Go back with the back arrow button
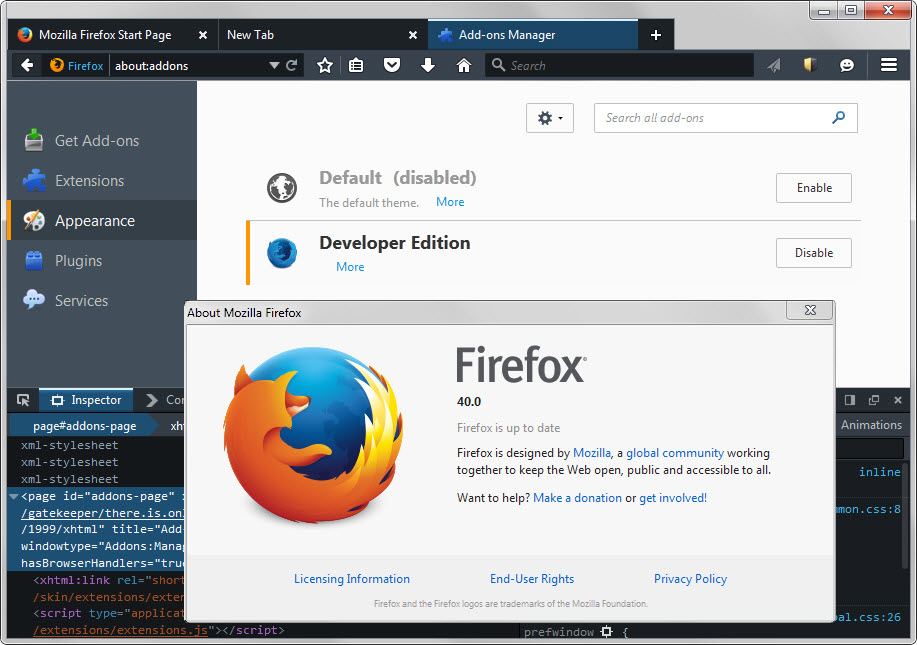The image size is (917, 645). click(x=27, y=65)
